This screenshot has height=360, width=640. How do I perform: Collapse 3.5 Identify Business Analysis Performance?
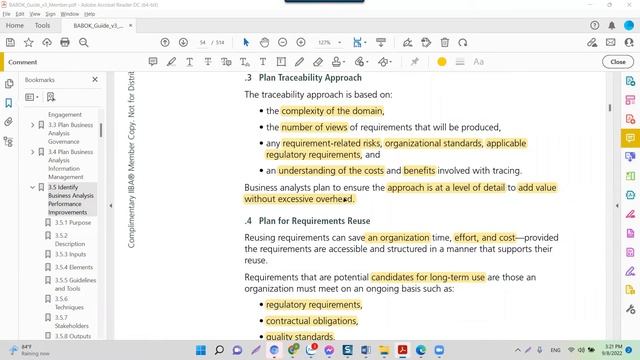click(33, 187)
